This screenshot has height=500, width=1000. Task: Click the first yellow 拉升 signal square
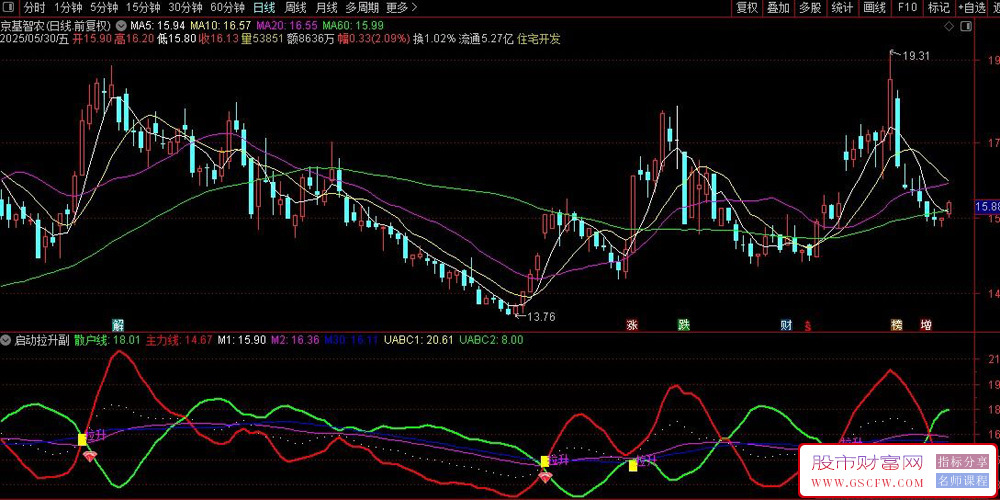click(82, 439)
